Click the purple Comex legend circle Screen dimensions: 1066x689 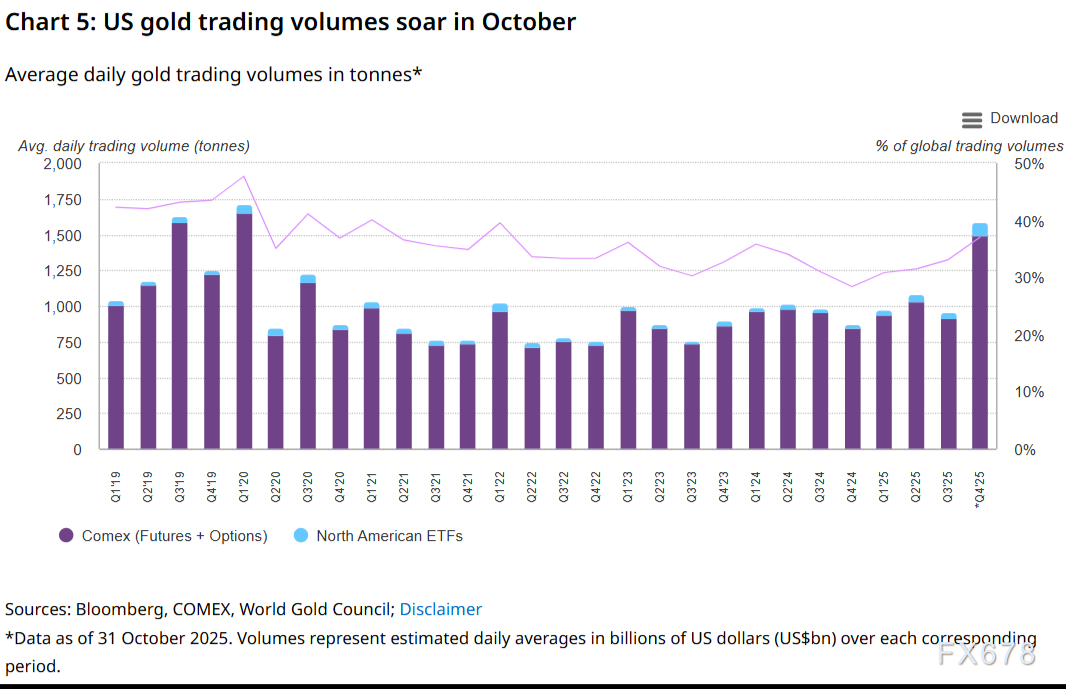pyautogui.click(x=66, y=536)
